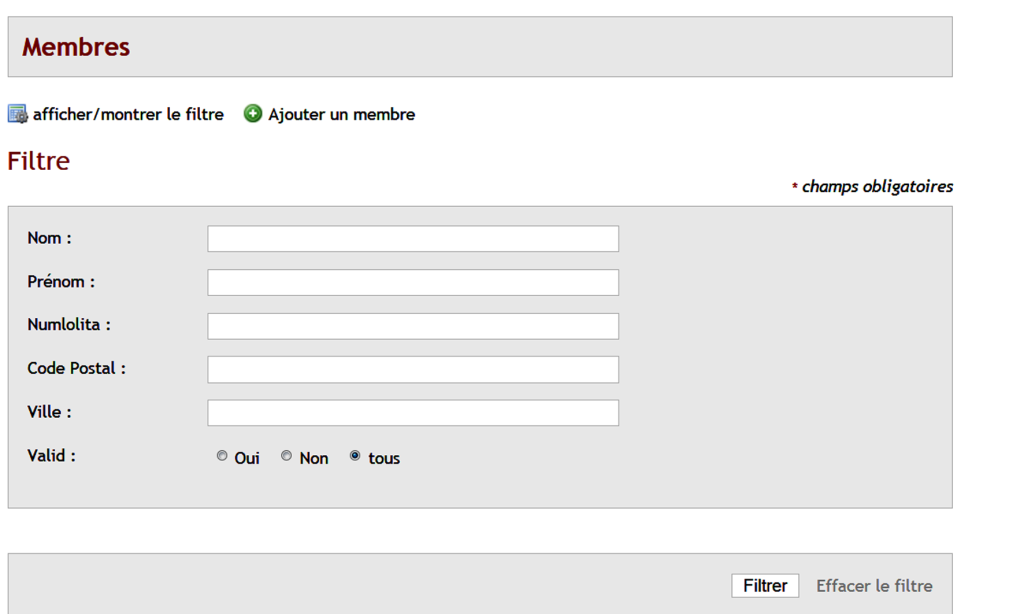
Task: Toggle filter via afficher/montrer le filtre link
Action: (x=128, y=114)
